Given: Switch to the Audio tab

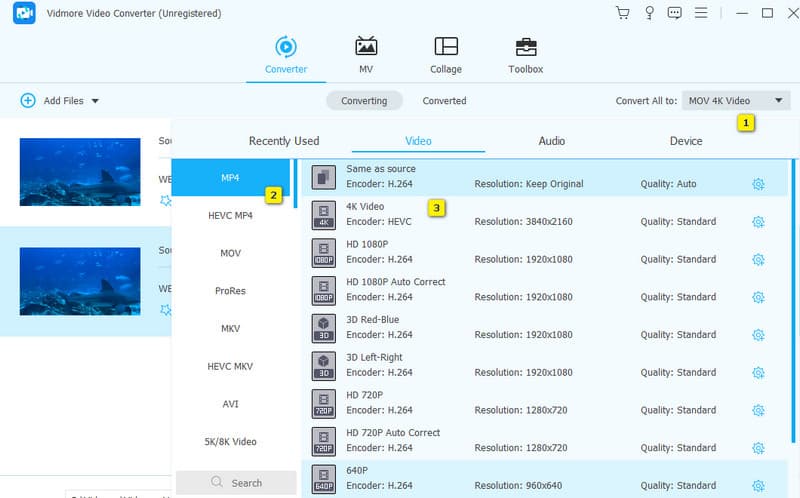Looking at the screenshot, I should pos(551,141).
